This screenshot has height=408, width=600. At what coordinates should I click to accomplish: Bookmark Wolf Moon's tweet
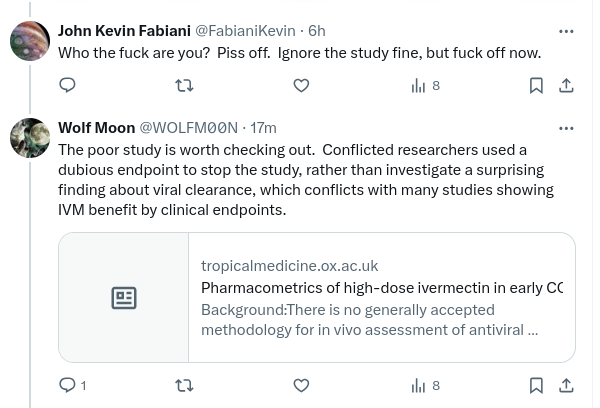click(536, 385)
